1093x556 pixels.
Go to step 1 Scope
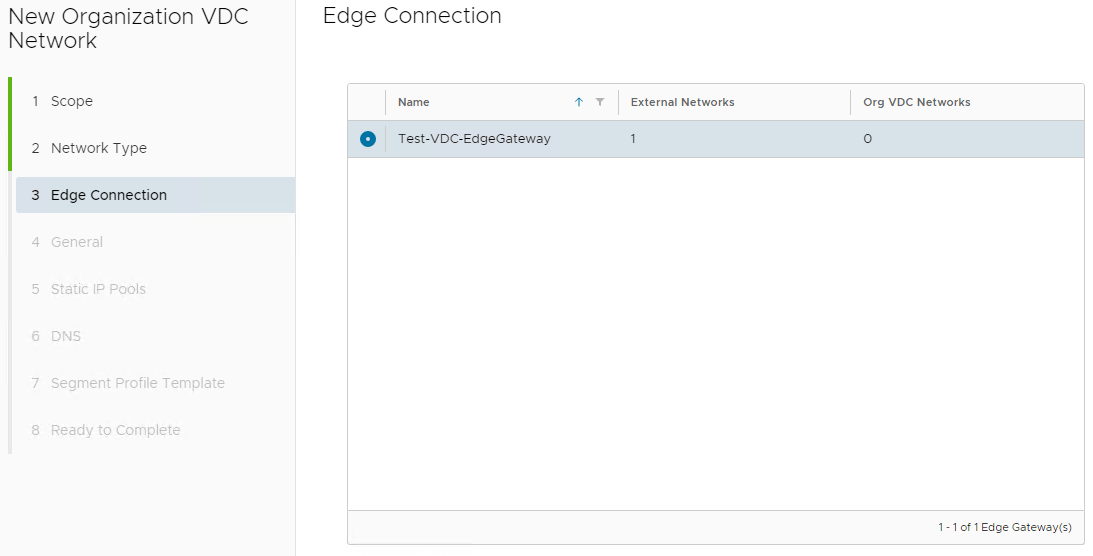pyautogui.click(x=72, y=101)
